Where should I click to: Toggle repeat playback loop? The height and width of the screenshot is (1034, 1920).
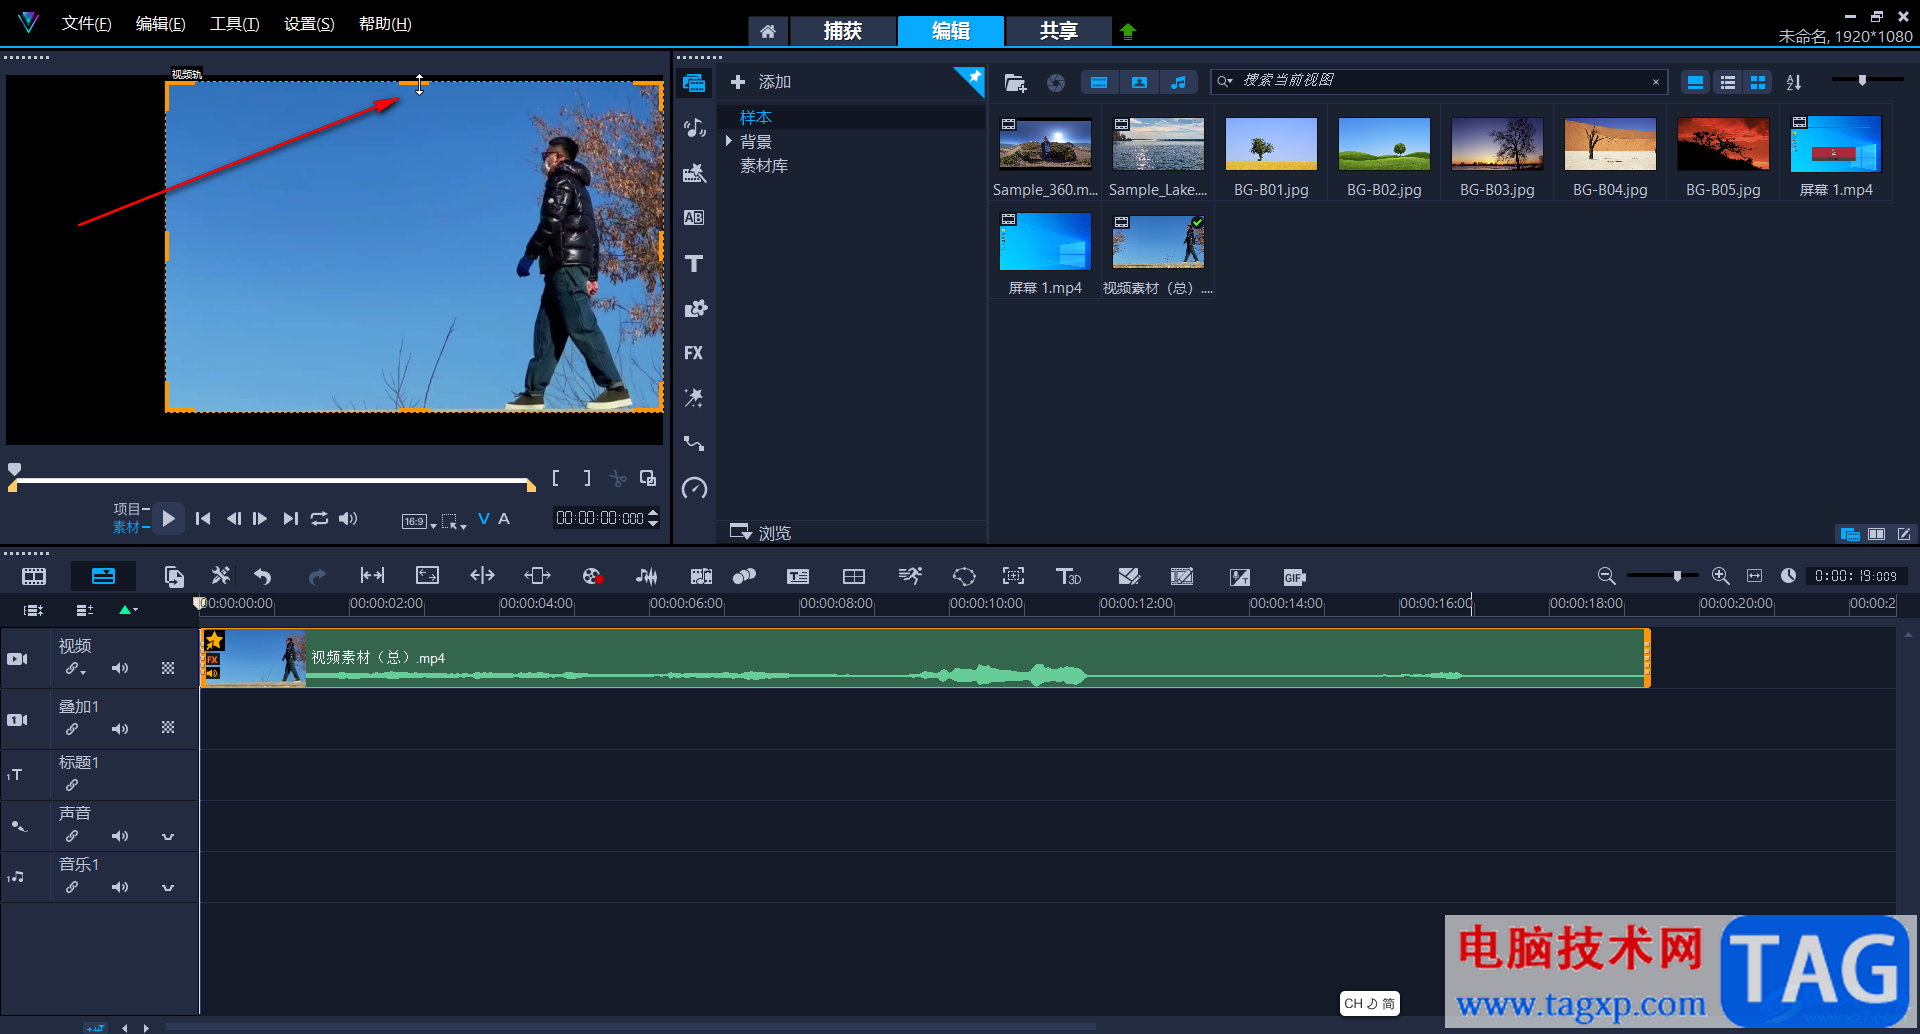point(319,518)
